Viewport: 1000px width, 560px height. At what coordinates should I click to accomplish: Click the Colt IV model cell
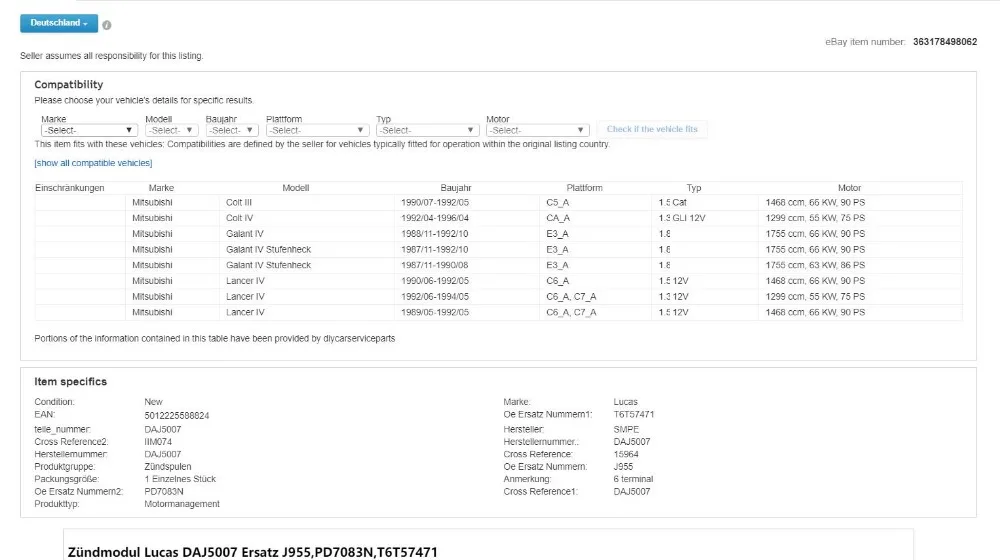pos(239,218)
